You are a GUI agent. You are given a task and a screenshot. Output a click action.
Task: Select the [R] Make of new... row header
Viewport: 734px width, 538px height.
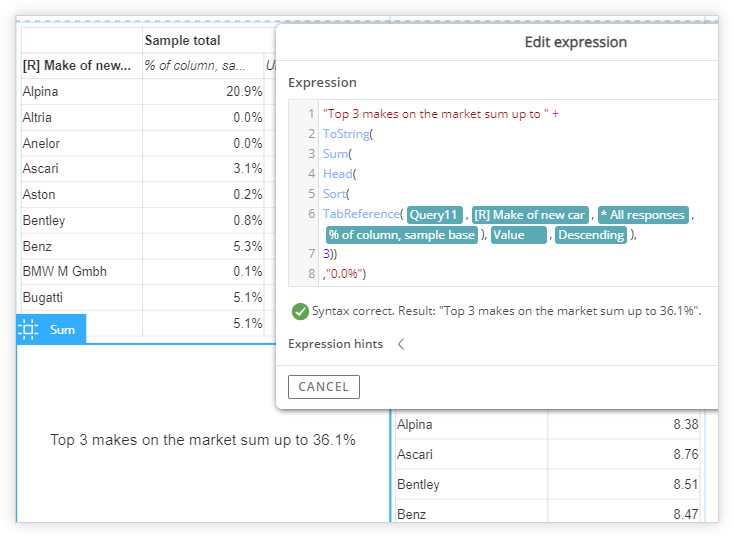(x=76, y=66)
